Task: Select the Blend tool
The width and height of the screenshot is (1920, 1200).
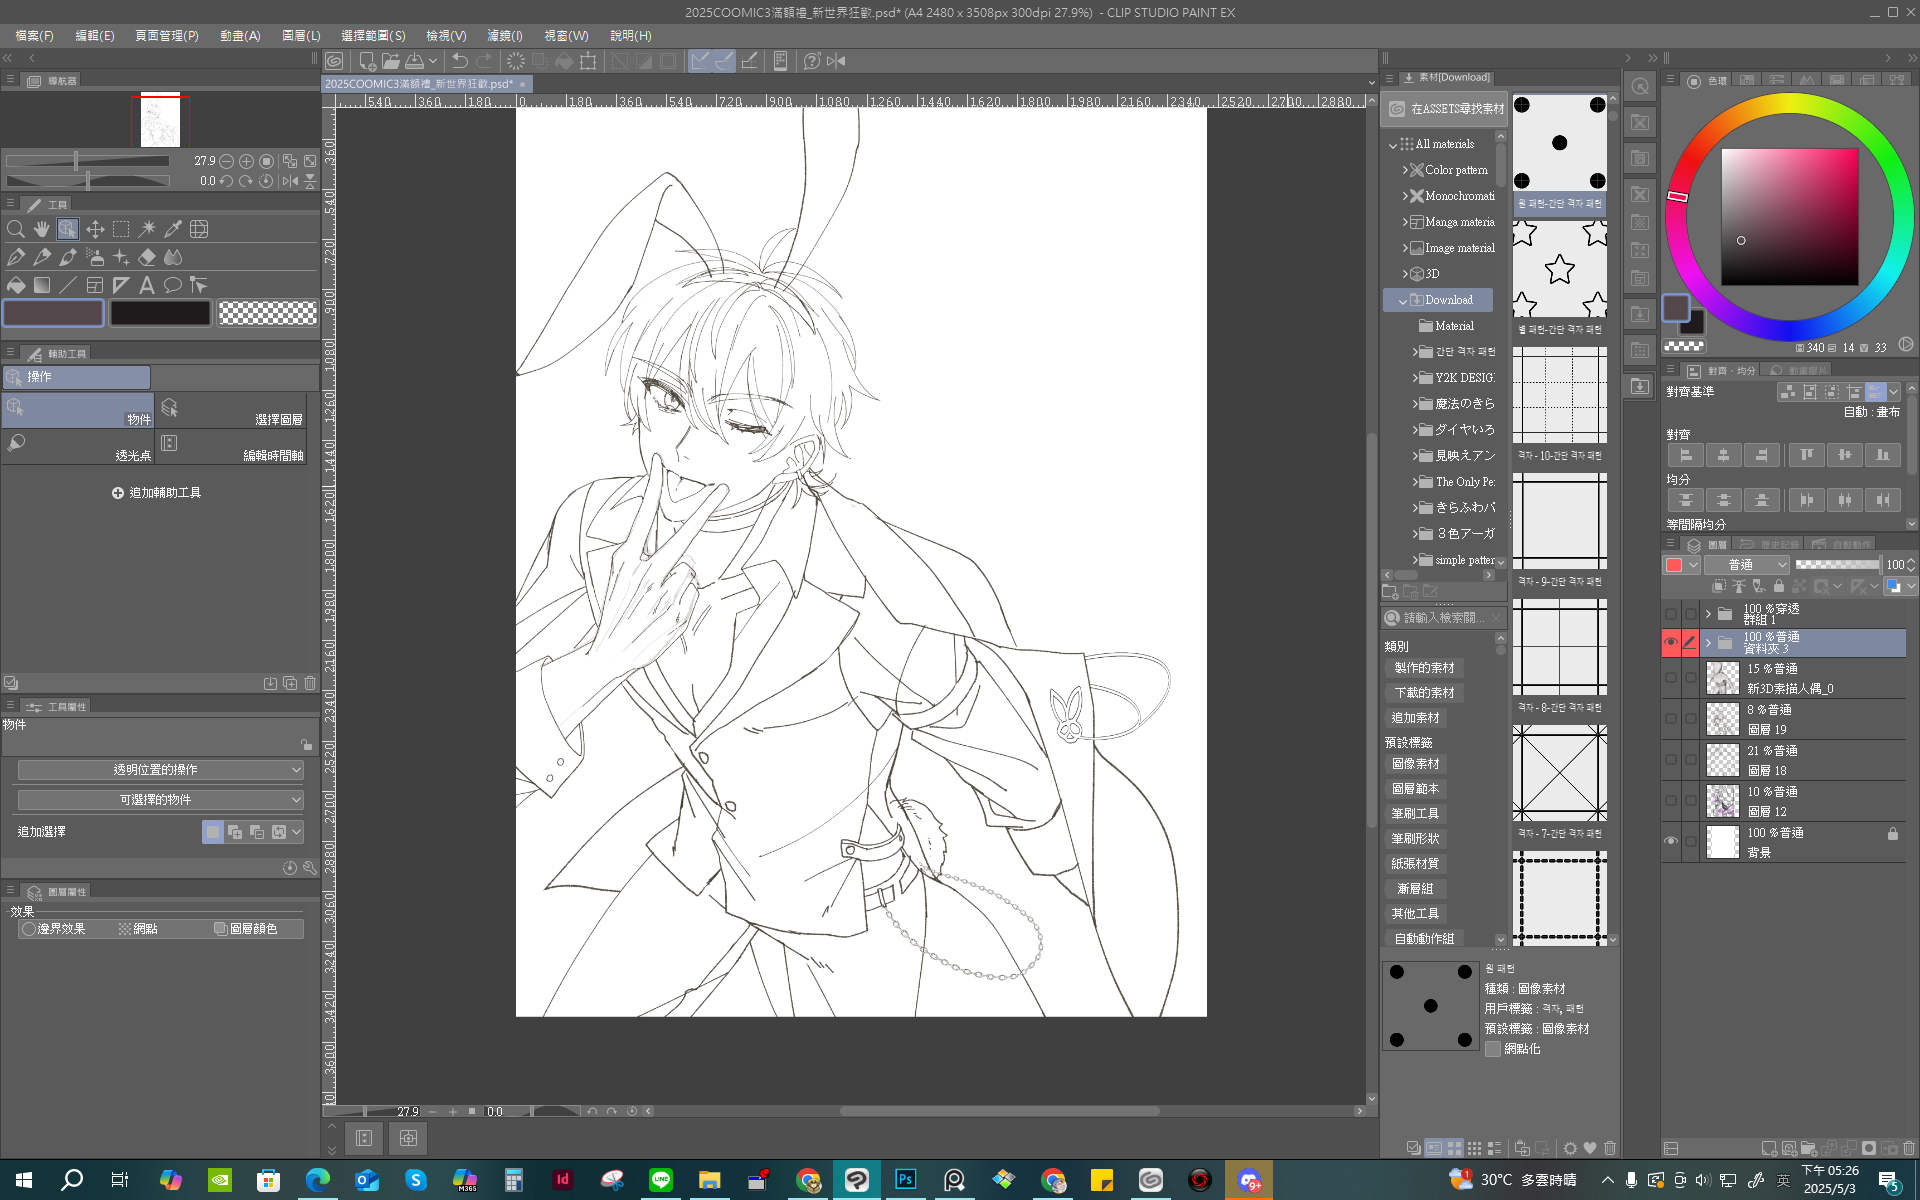Action: (x=173, y=257)
